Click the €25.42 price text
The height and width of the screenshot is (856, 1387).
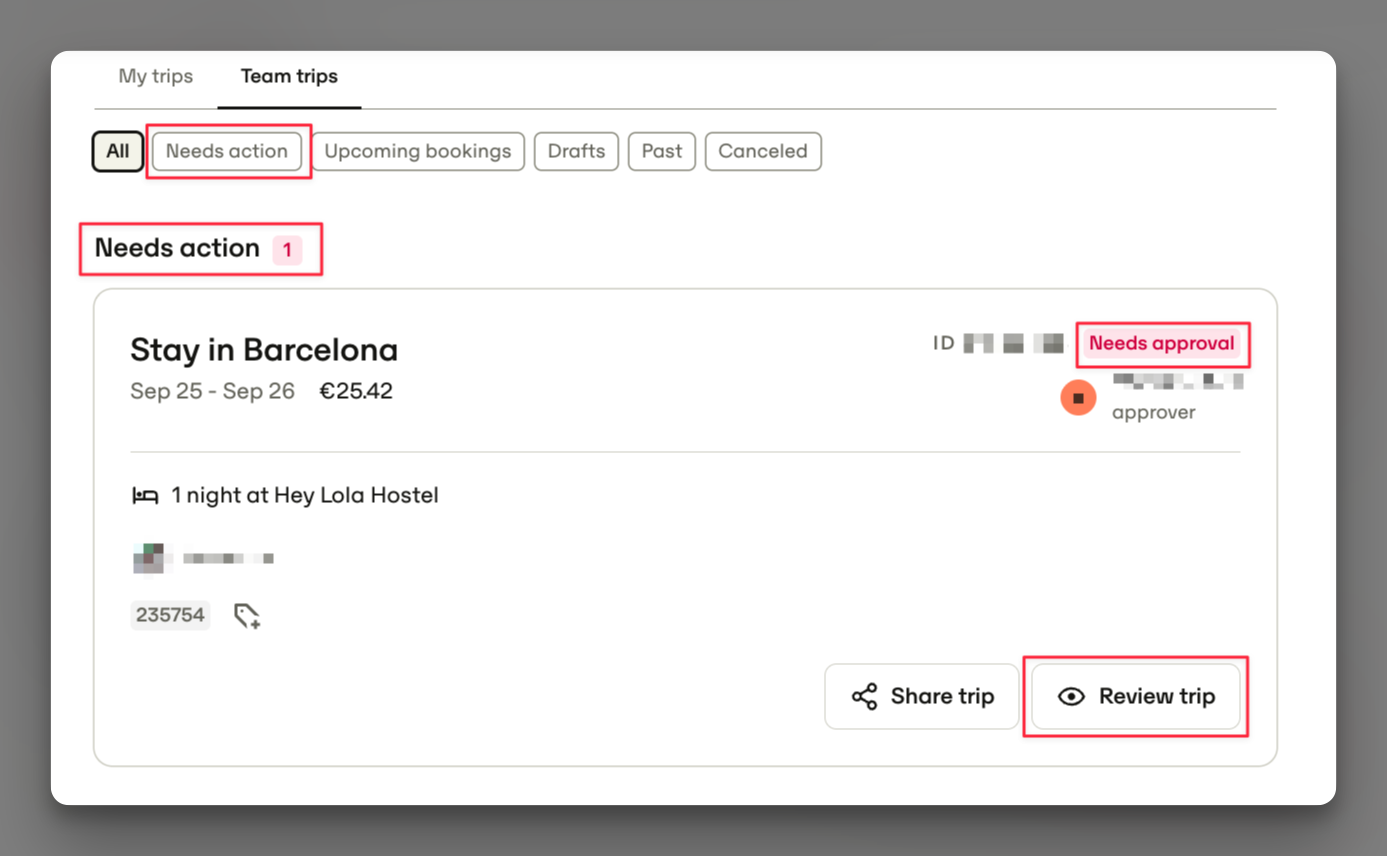tap(356, 391)
